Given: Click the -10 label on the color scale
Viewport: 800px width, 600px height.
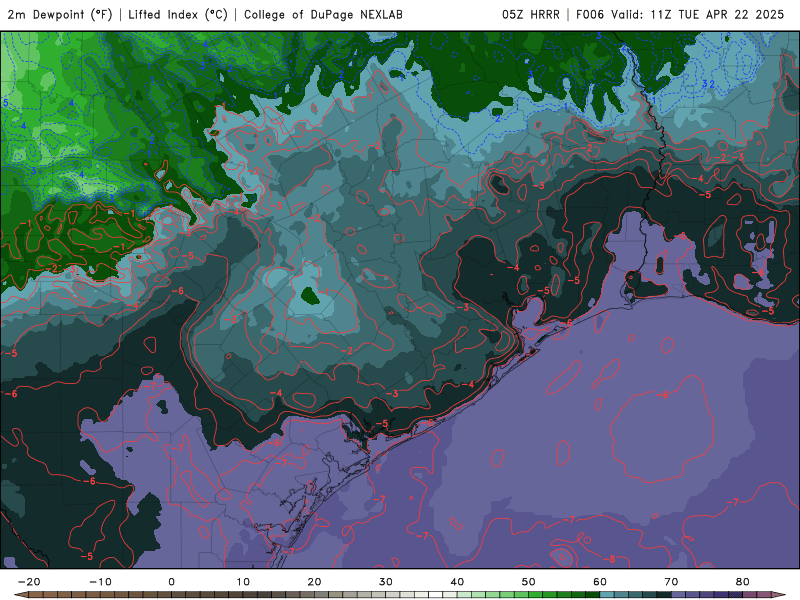Looking at the screenshot, I should coord(101,582).
